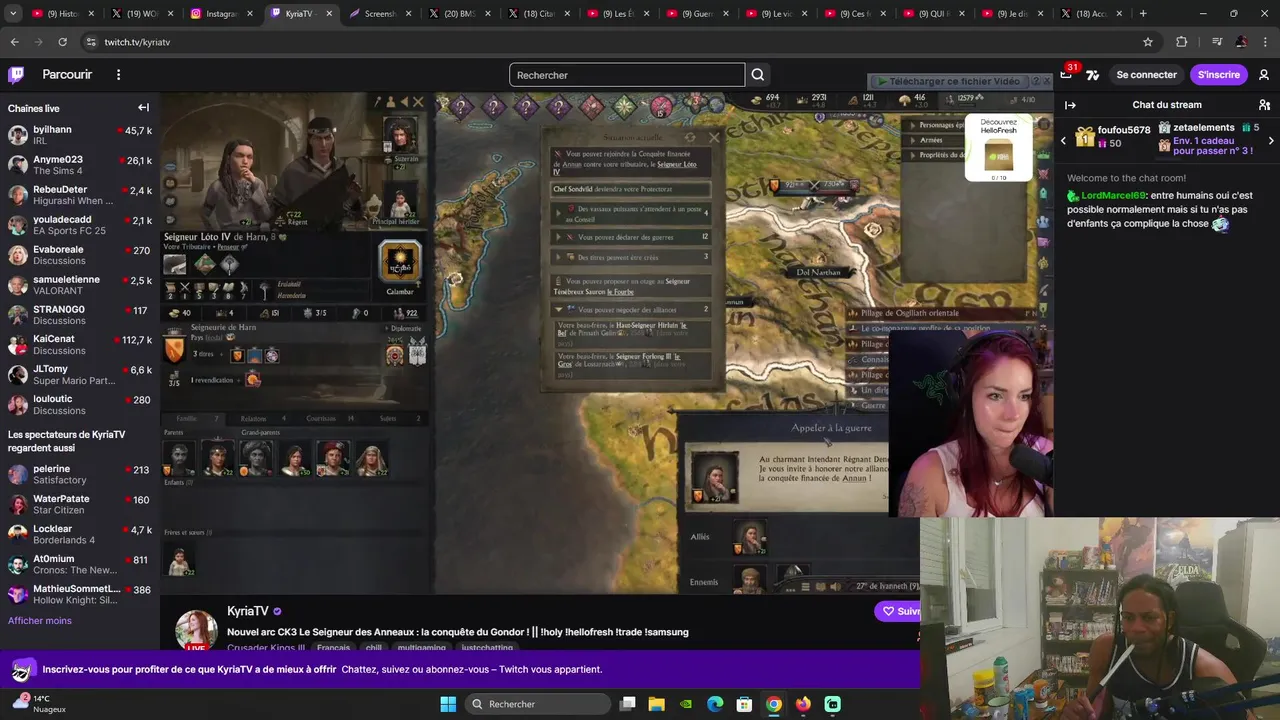Open Parcourir in the Twitch header
The height and width of the screenshot is (720, 1280).
(67, 75)
